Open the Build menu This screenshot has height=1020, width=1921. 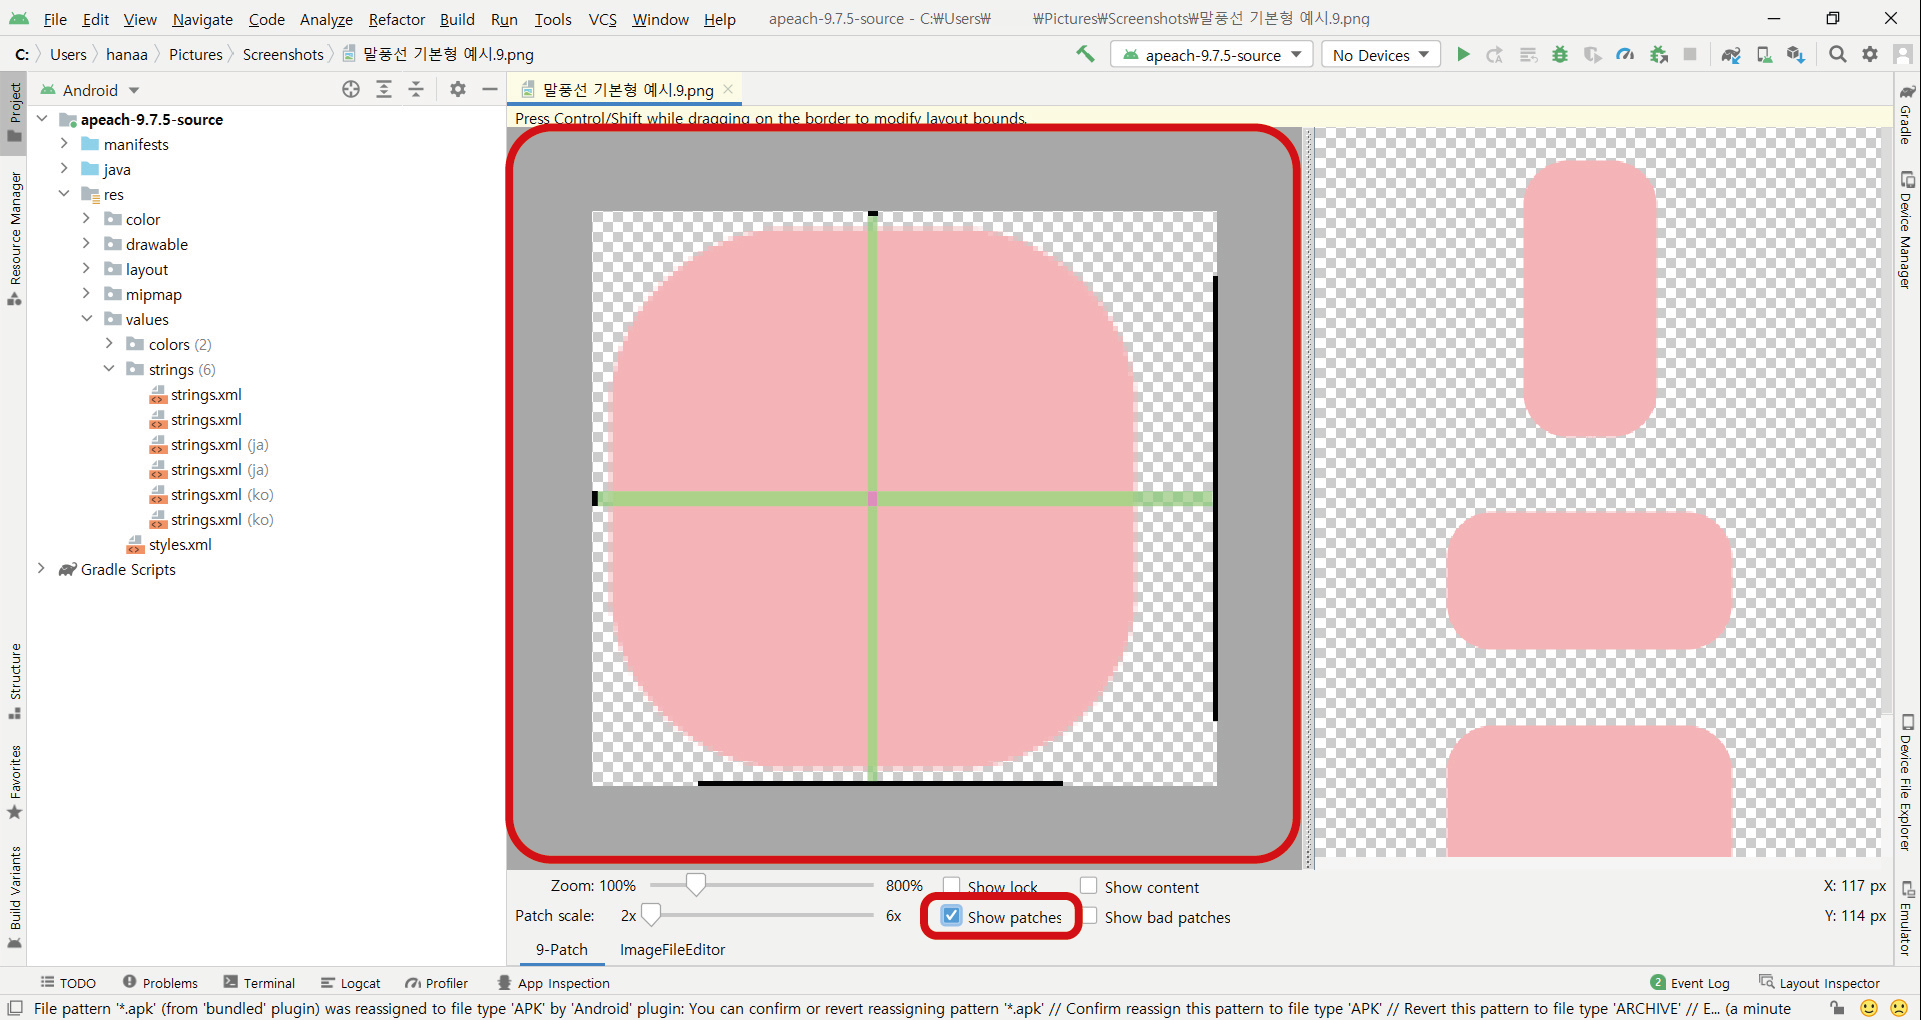(x=457, y=19)
